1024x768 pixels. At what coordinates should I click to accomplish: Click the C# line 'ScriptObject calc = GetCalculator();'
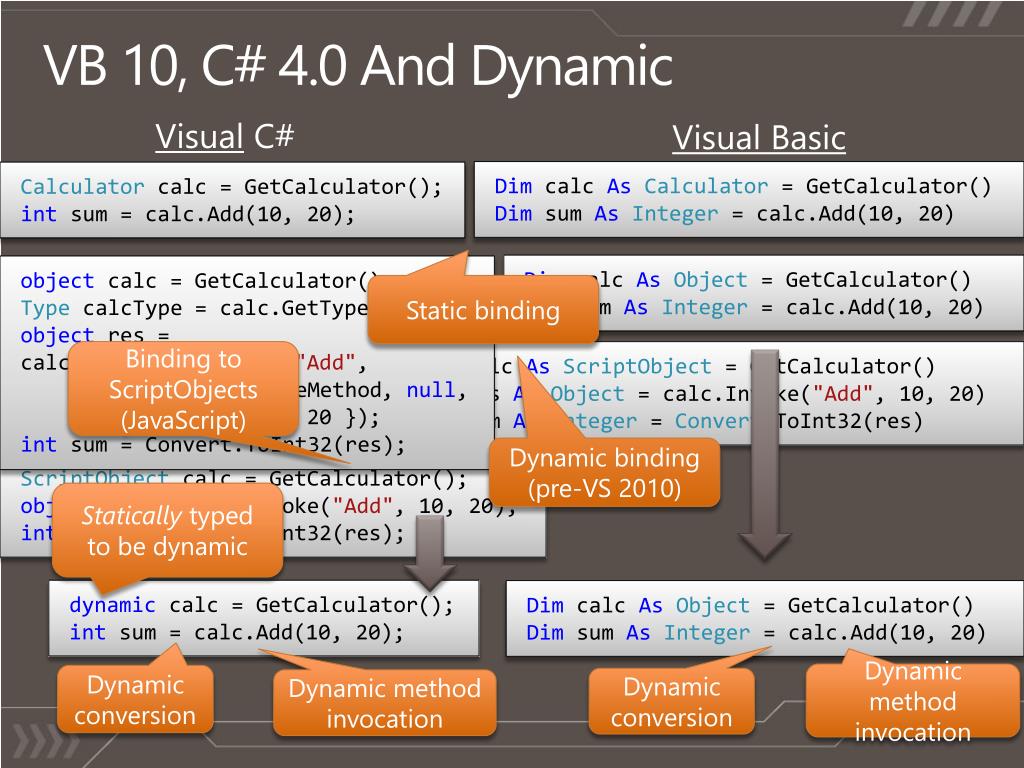(x=244, y=479)
